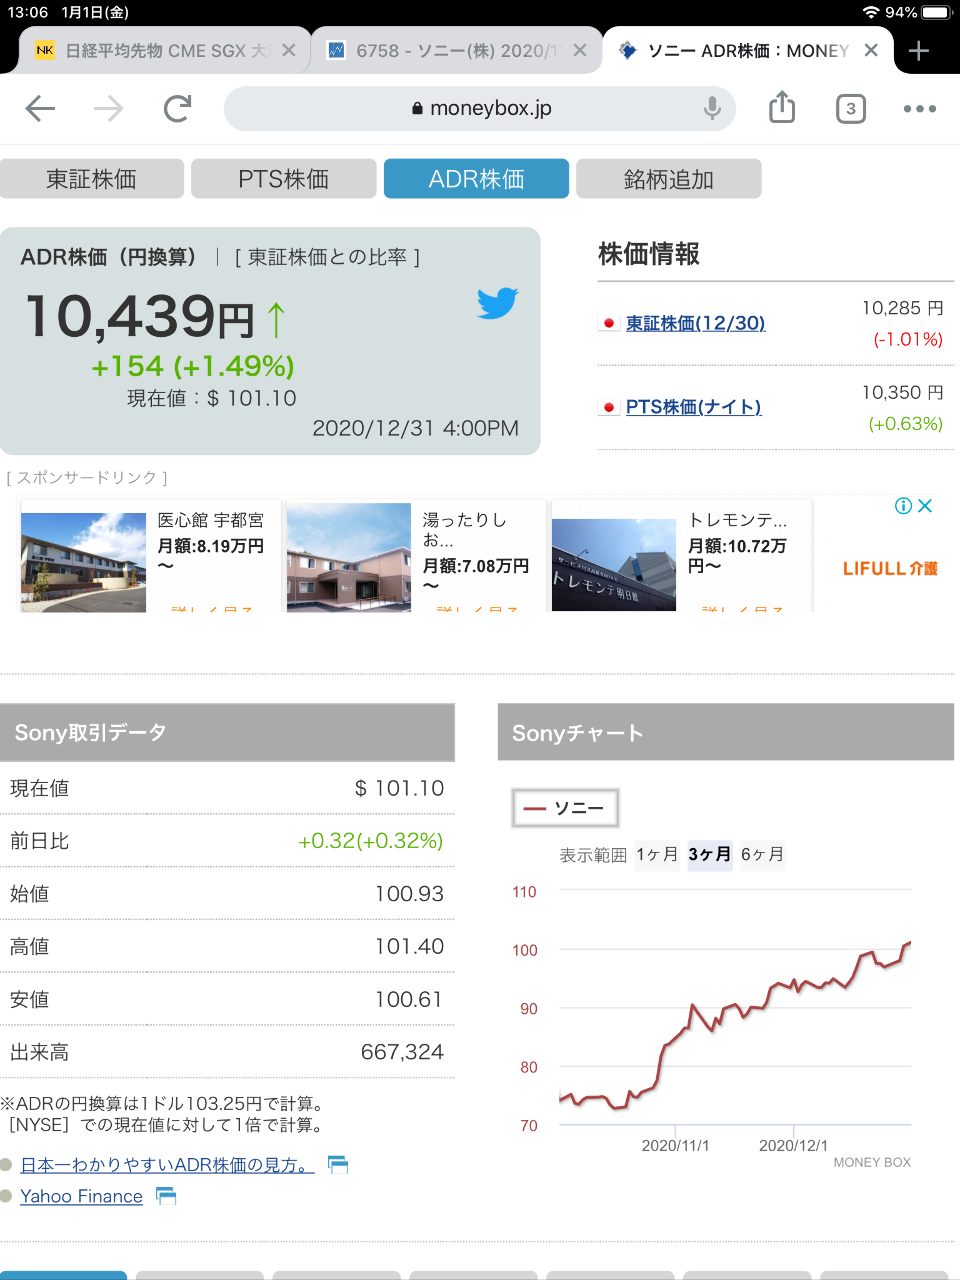This screenshot has height=1280, width=960.
Task: Click the 東証株価との比率 toggle link
Action: tap(328, 257)
